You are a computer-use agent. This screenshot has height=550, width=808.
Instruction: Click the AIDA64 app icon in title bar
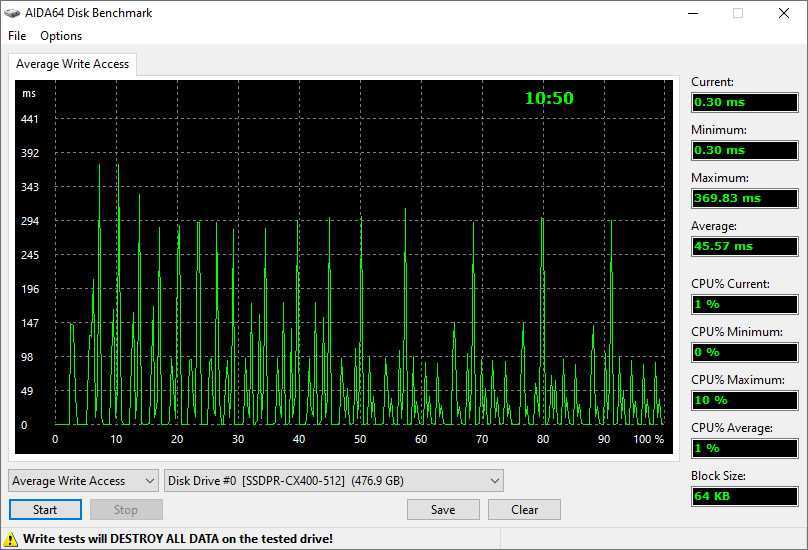13,13
